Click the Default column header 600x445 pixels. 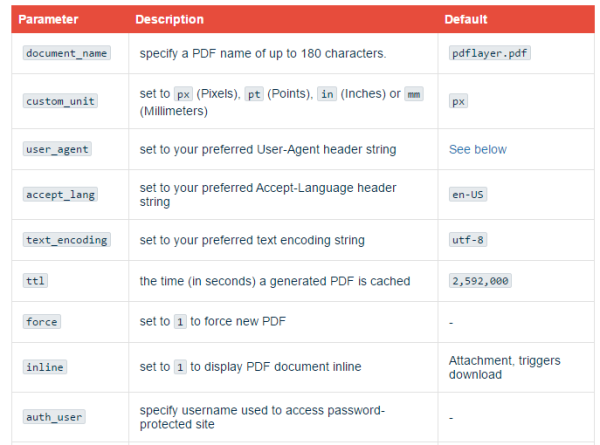tap(468, 19)
